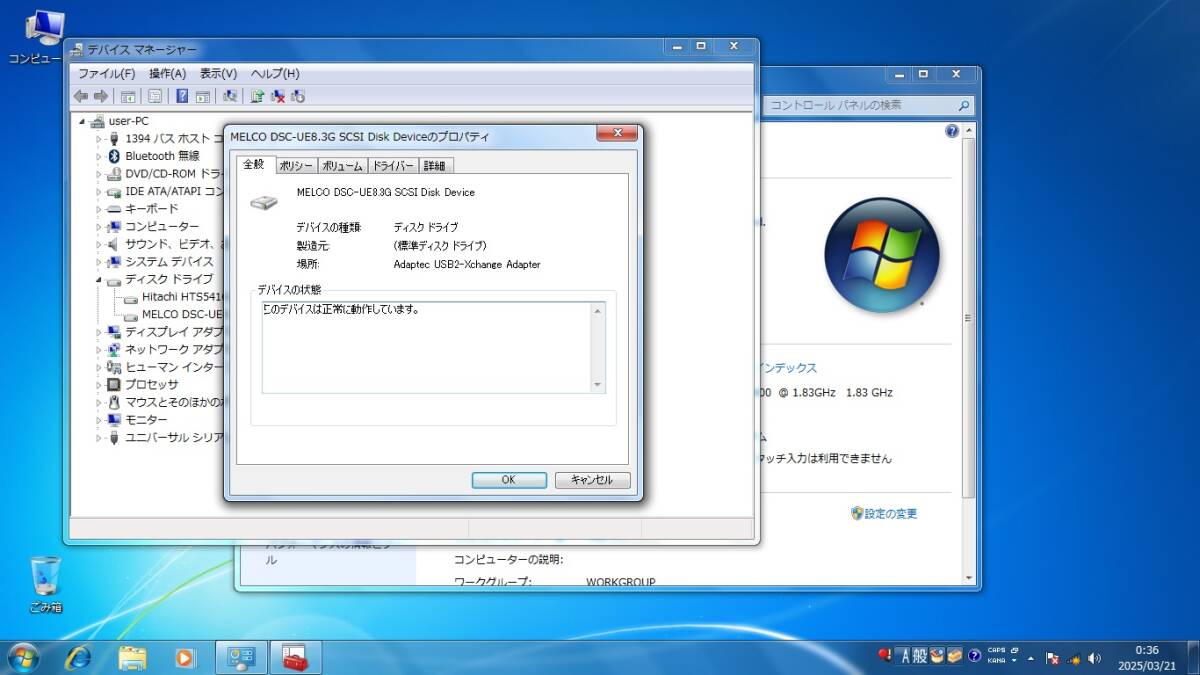Select the 全般 tab
Image resolution: width=1200 pixels, height=675 pixels.
(254, 164)
